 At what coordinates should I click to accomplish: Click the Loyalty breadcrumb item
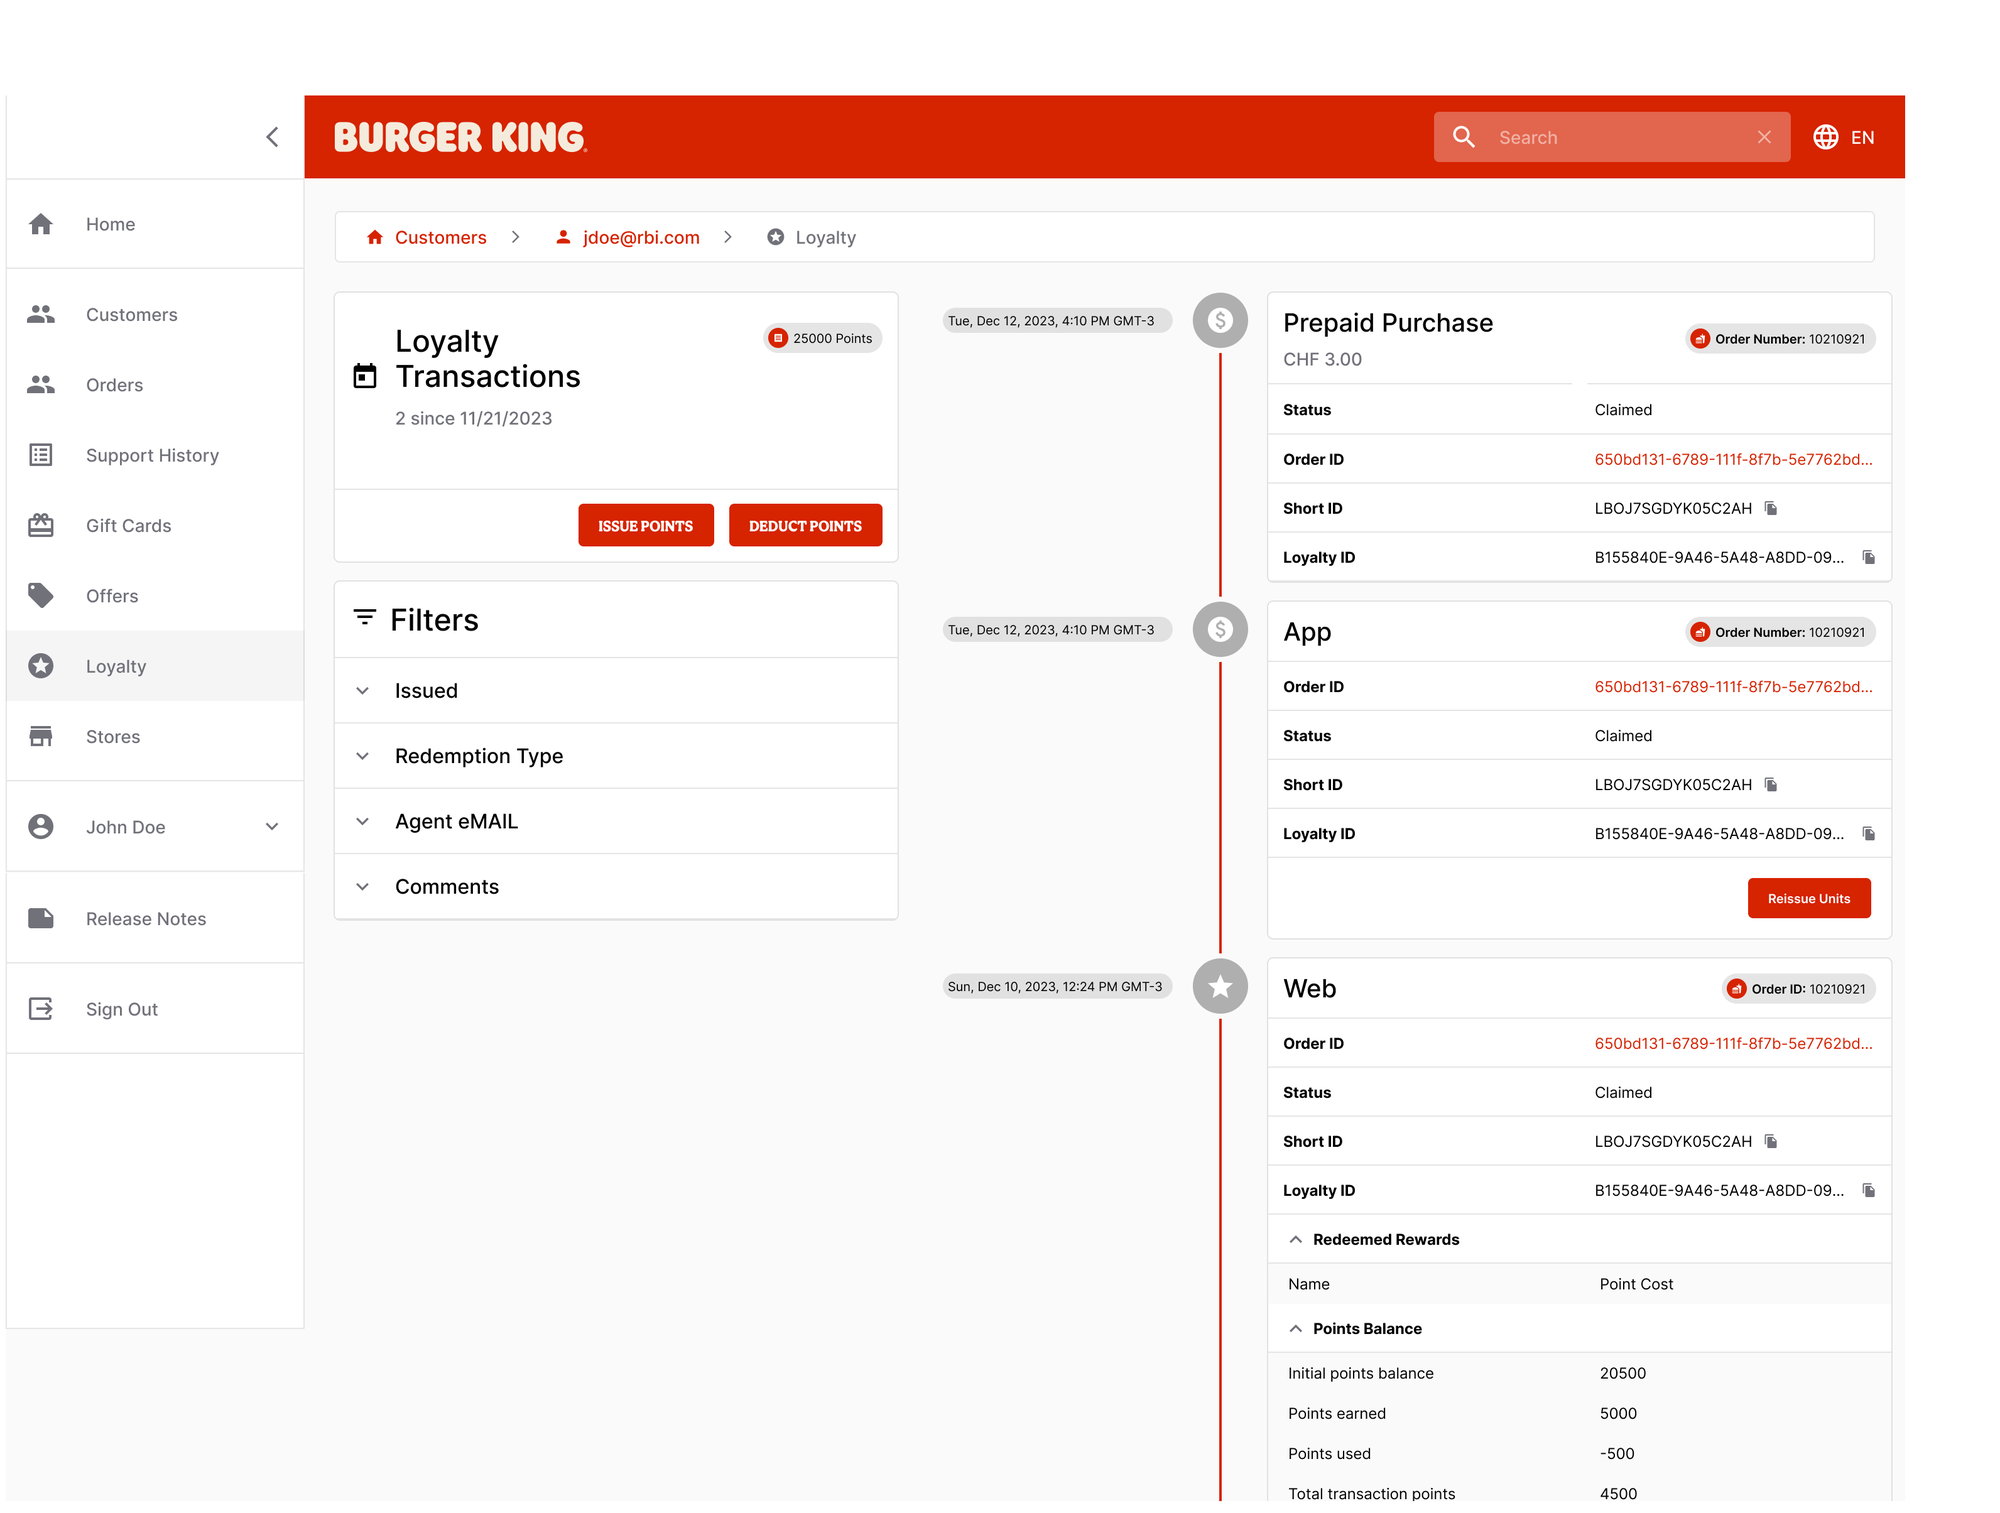point(811,237)
